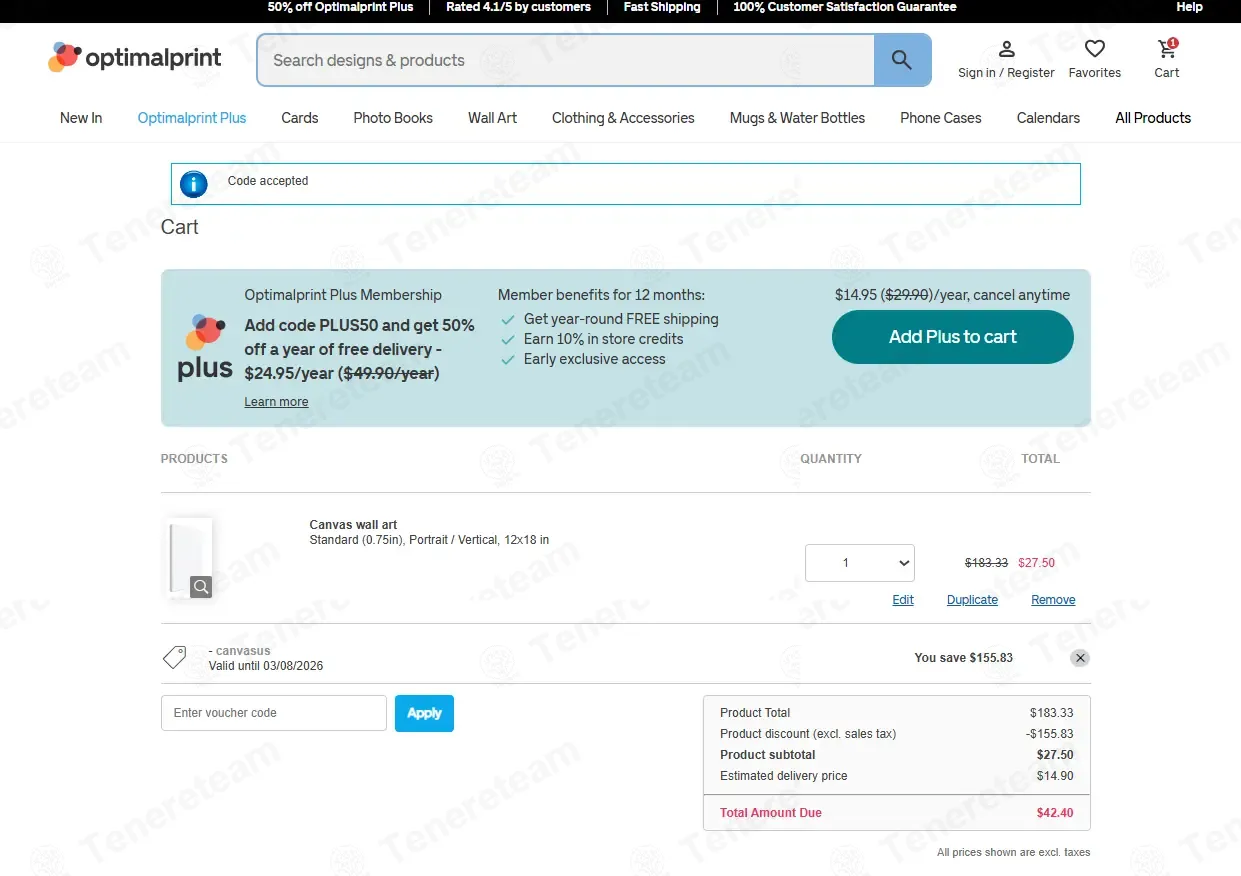The height and width of the screenshot is (876, 1241).
Task: Open the Cards menu
Action: pos(300,118)
